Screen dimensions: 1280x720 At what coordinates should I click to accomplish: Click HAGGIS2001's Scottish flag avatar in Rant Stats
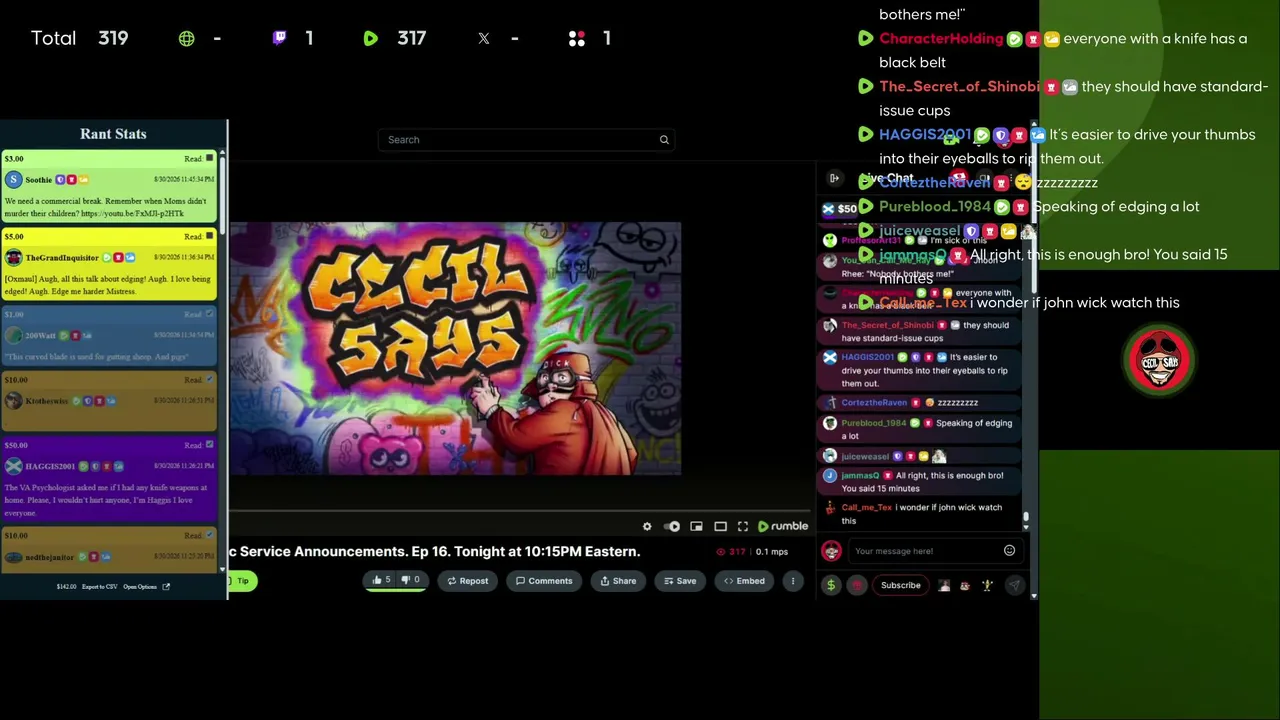click(x=13, y=466)
